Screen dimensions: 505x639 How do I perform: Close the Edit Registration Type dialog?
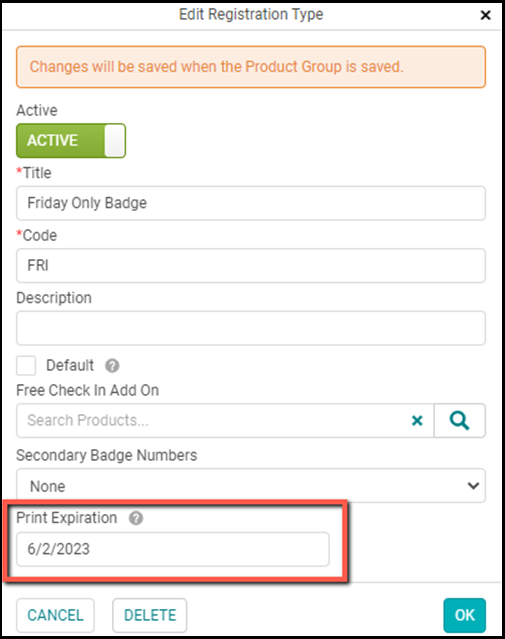[x=485, y=15]
